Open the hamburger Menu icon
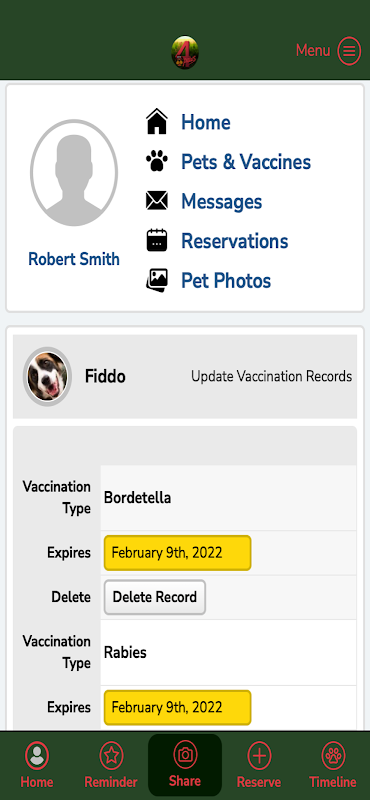The height and width of the screenshot is (800, 370). pos(349,51)
